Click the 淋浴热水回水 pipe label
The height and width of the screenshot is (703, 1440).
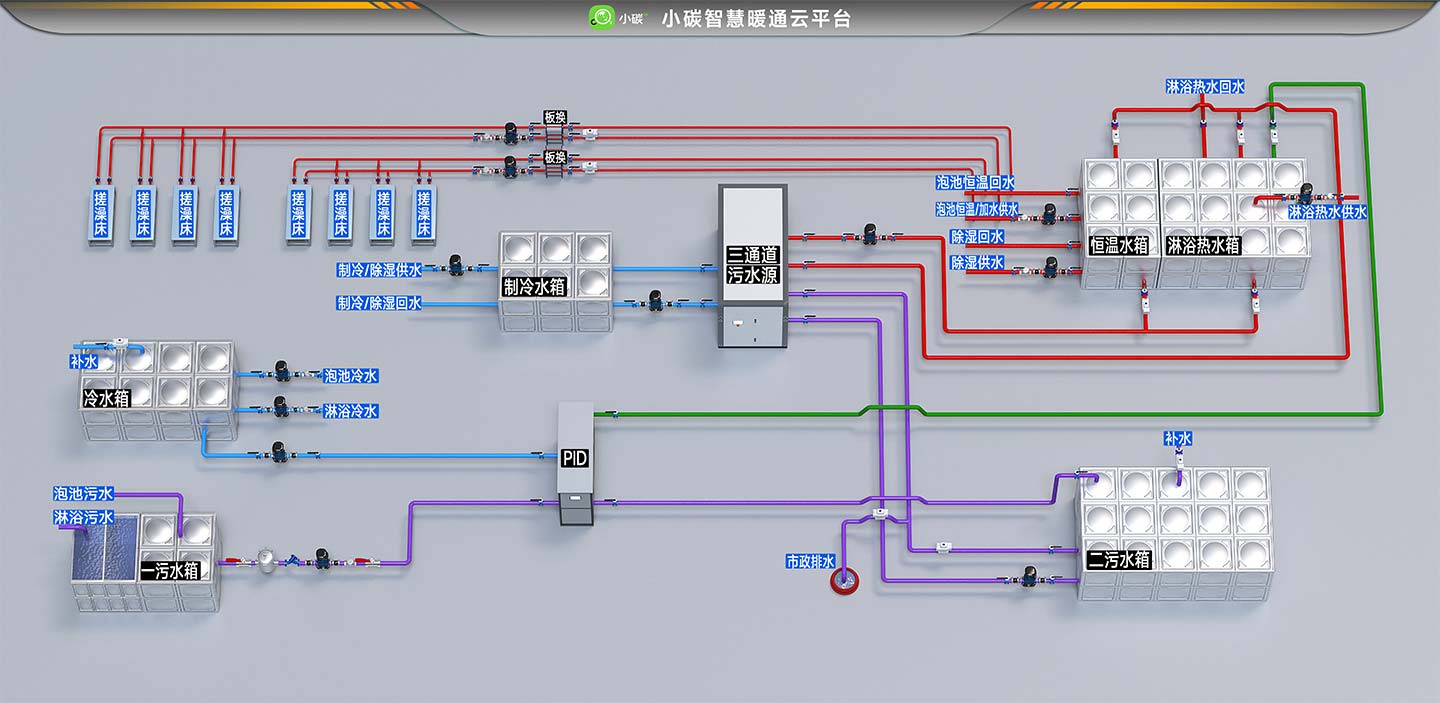pyautogui.click(x=1205, y=87)
